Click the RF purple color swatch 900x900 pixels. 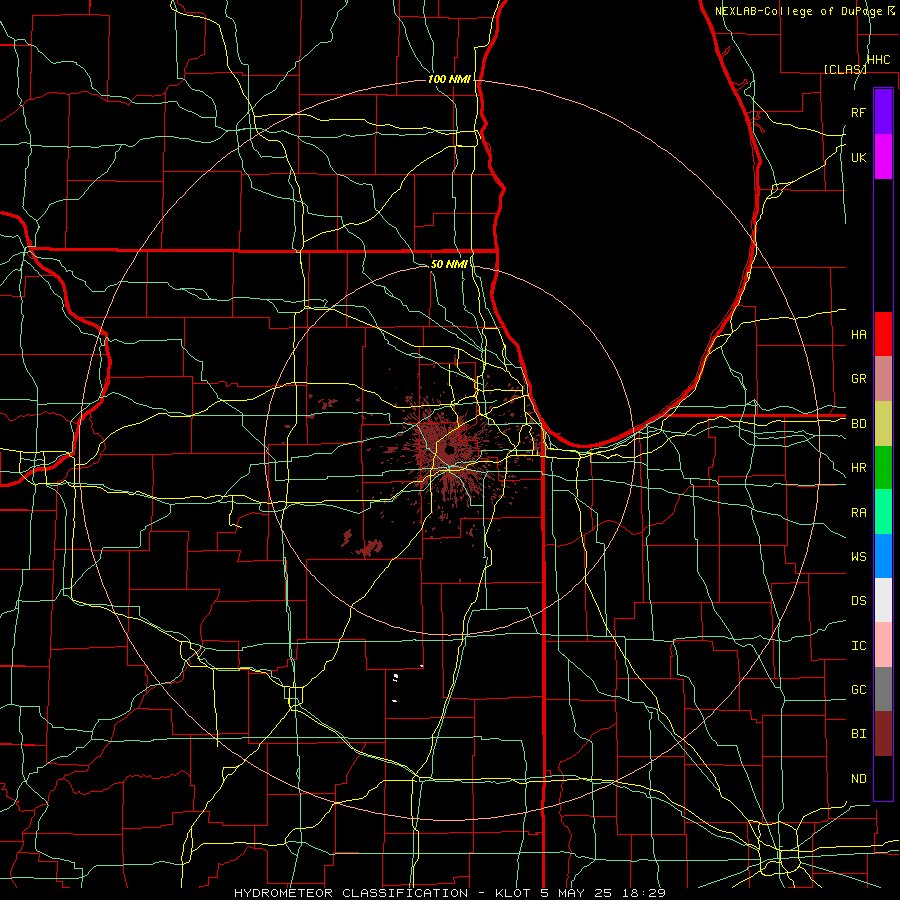[883, 112]
